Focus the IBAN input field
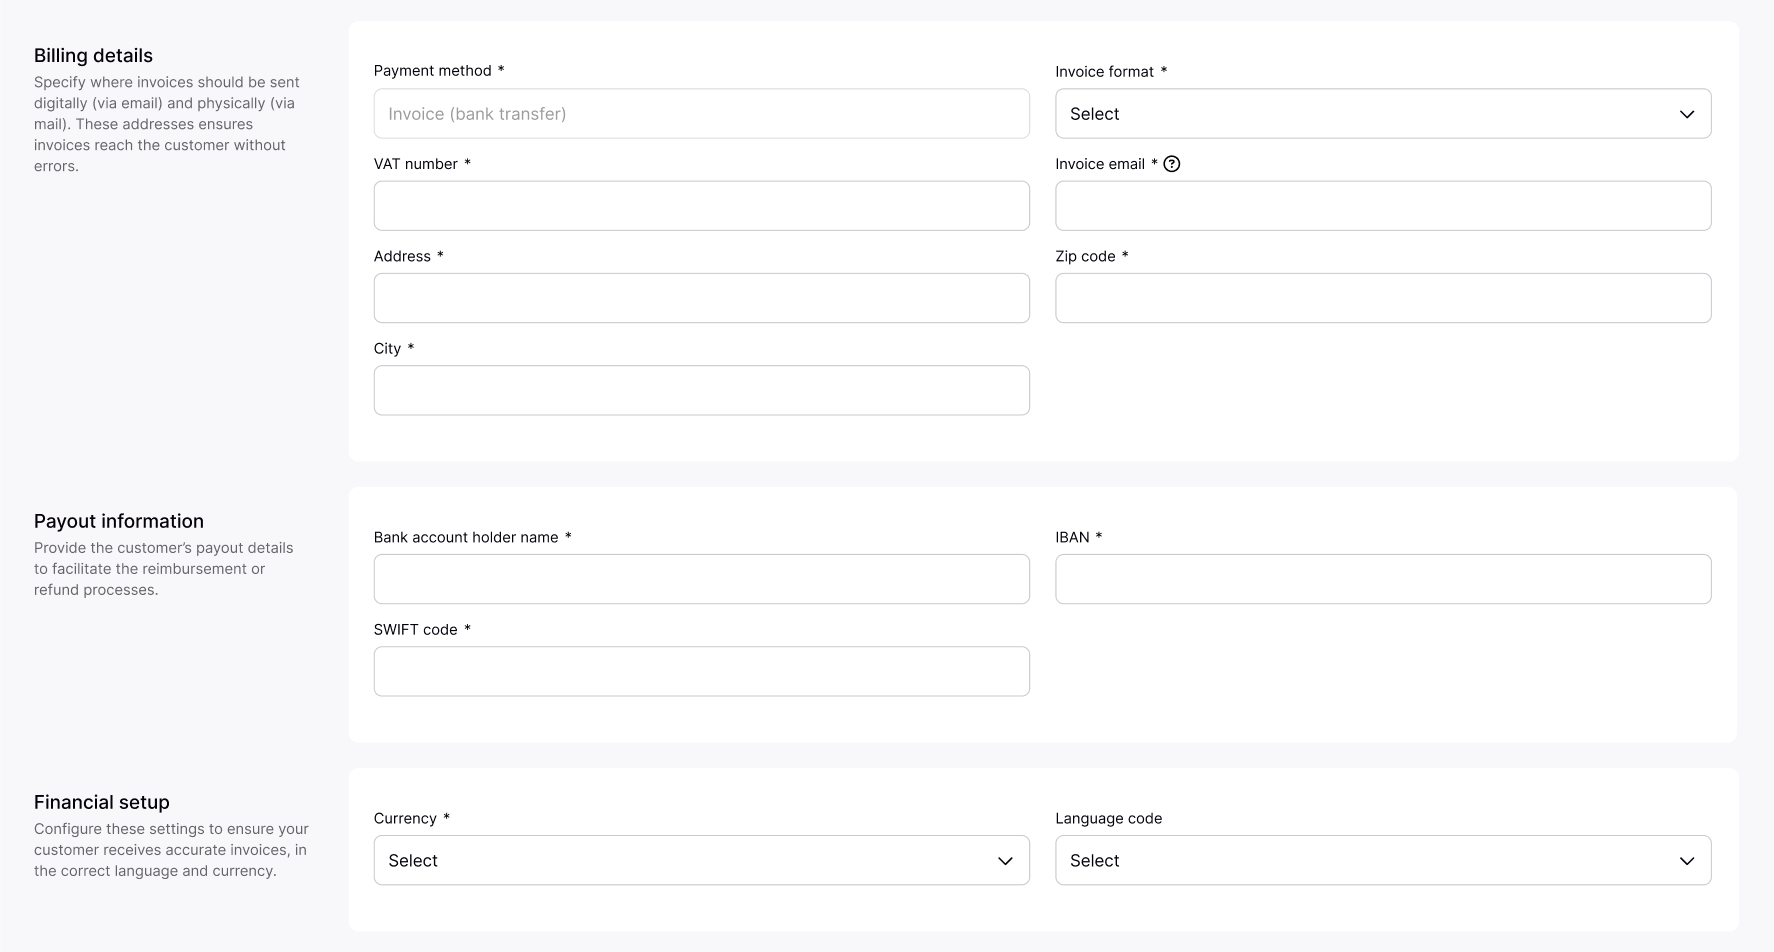The height and width of the screenshot is (952, 1774). (x=1382, y=579)
